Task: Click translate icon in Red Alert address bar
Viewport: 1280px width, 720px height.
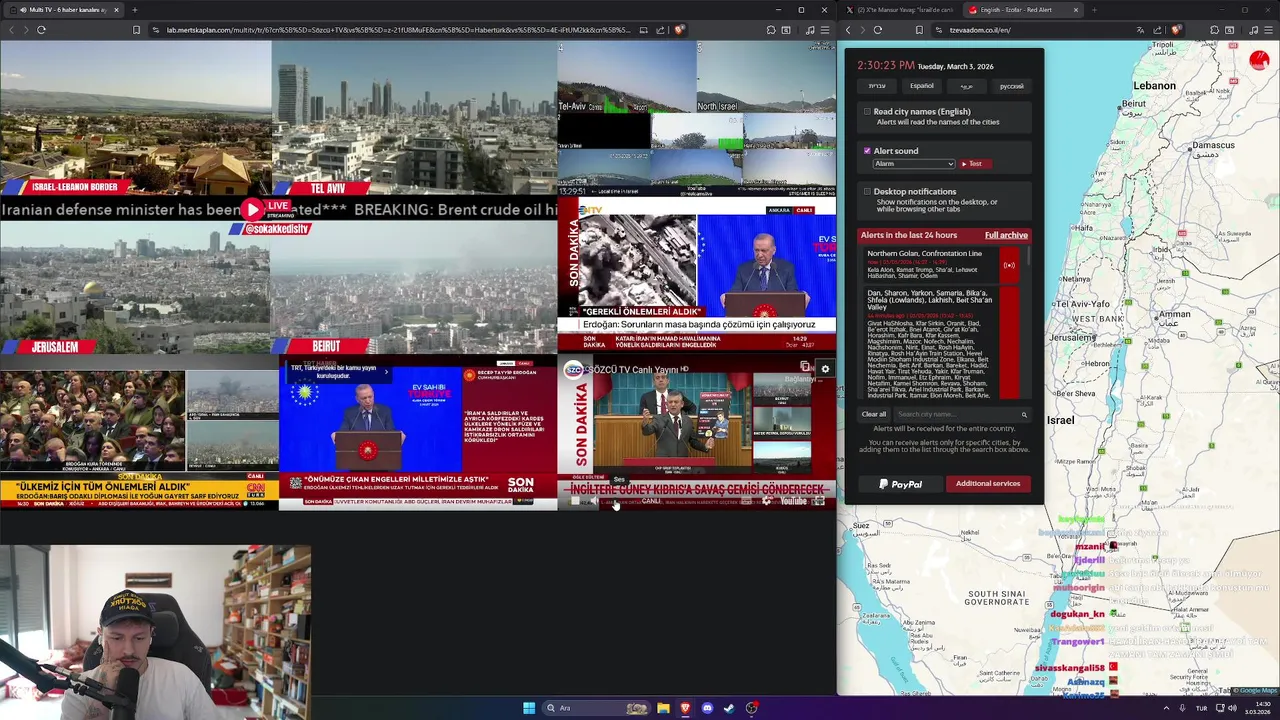Action: (1142, 30)
